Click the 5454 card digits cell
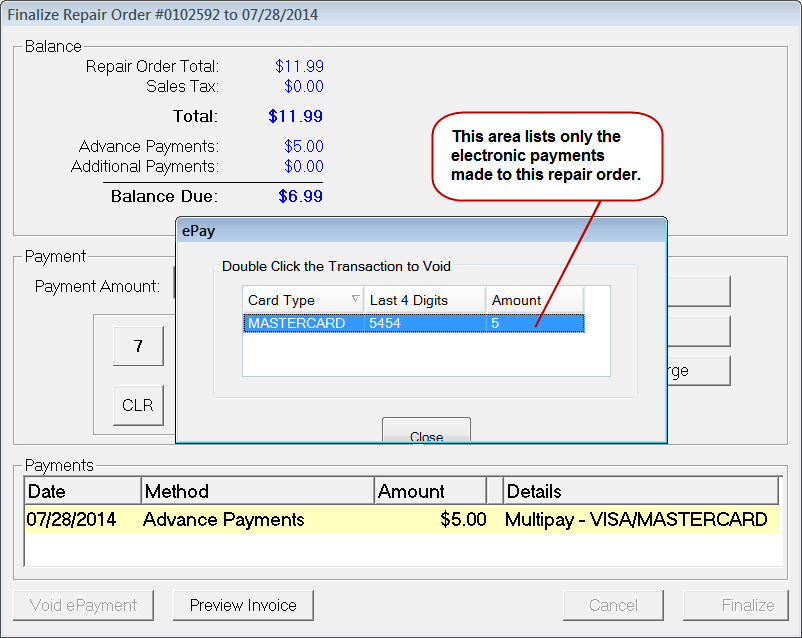Screen dimensions: 802x638 [x=386, y=323]
